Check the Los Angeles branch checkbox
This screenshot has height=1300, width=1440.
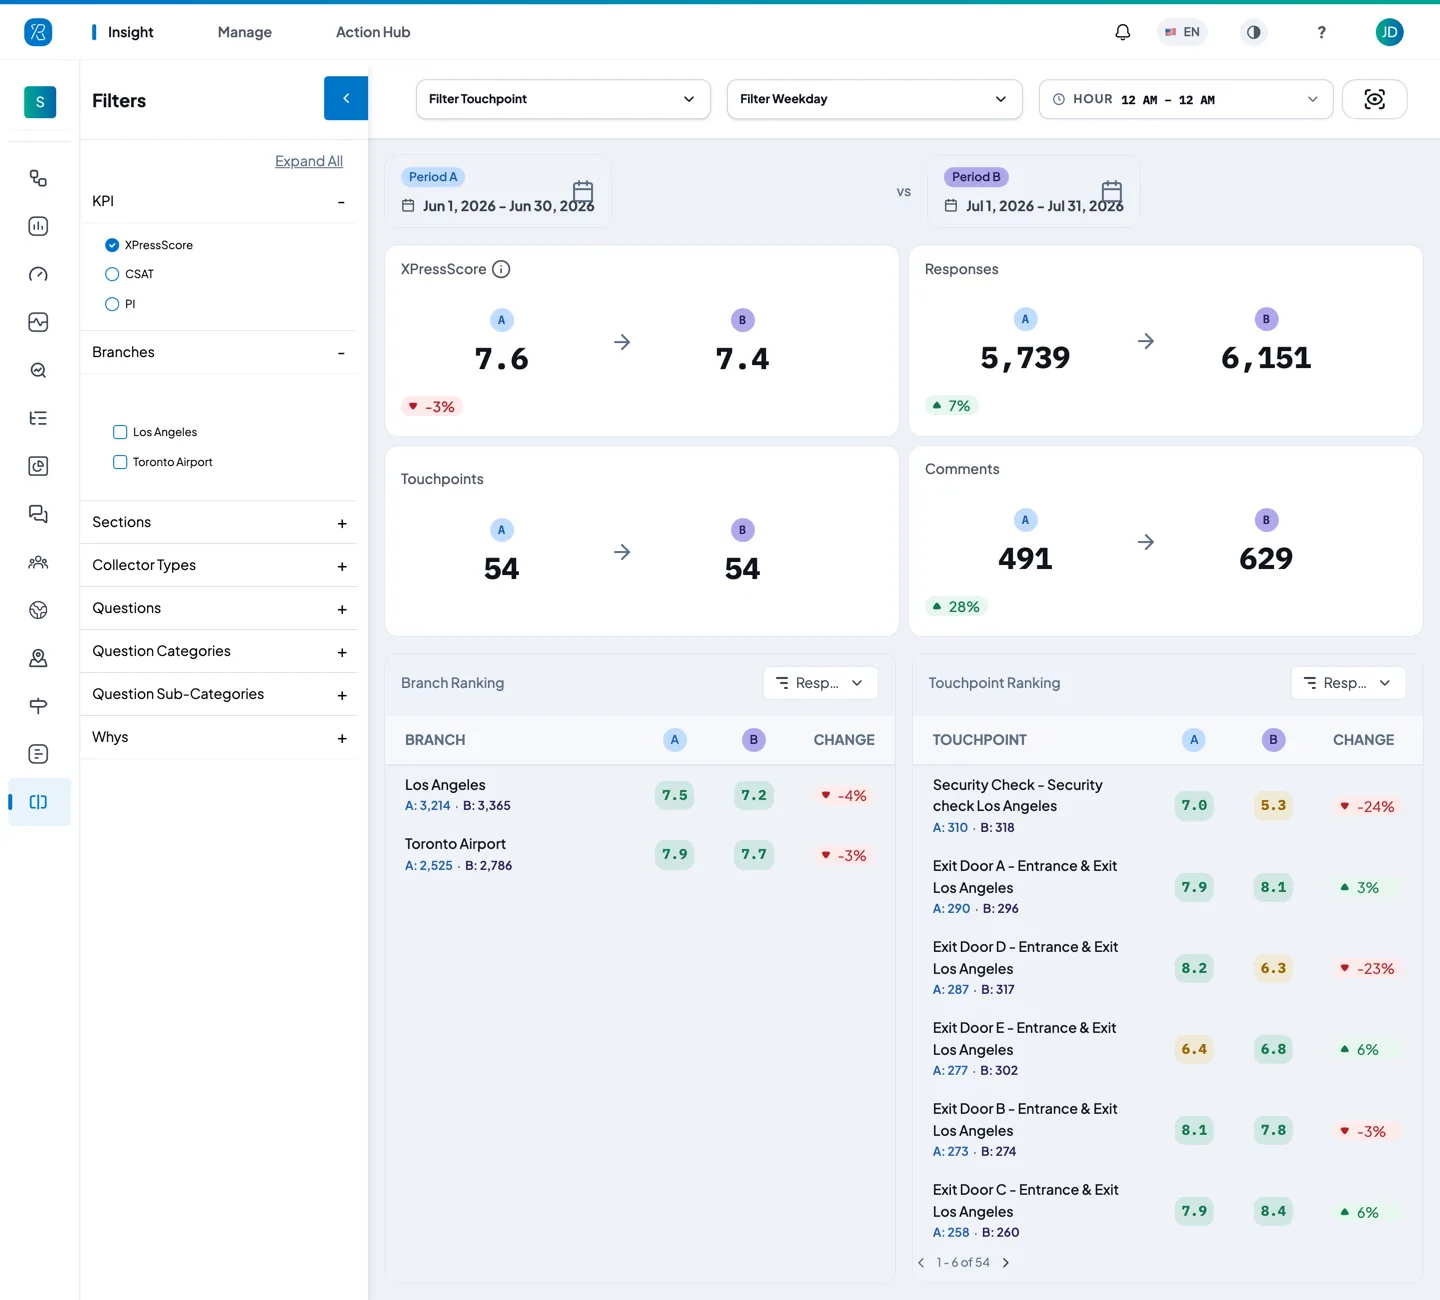pos(120,432)
